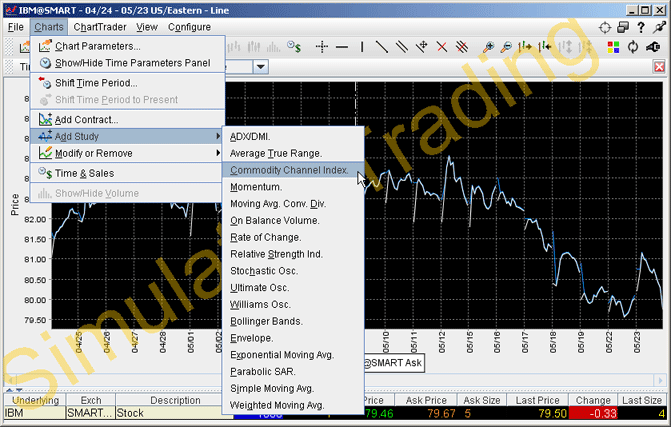Add the Ultimate Osc. study

(293, 288)
